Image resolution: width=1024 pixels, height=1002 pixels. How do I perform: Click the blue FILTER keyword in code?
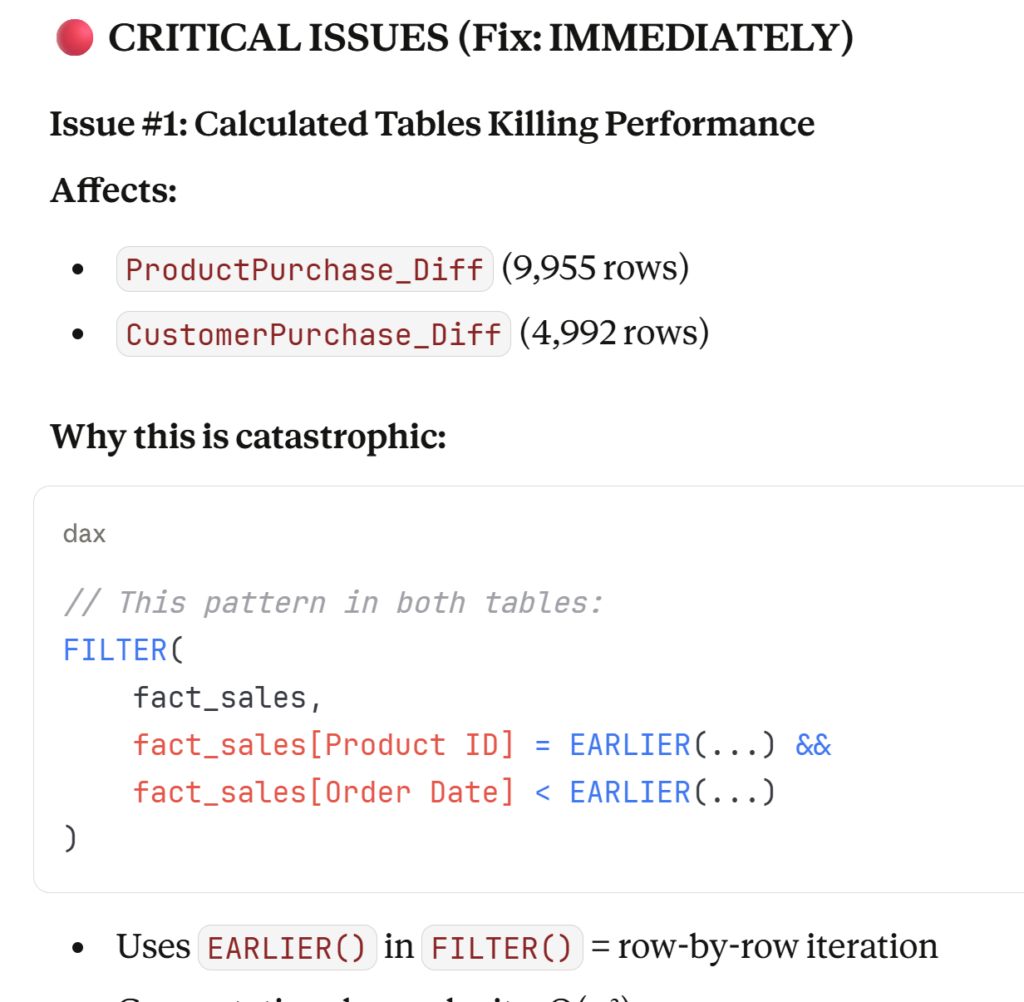pos(115,650)
